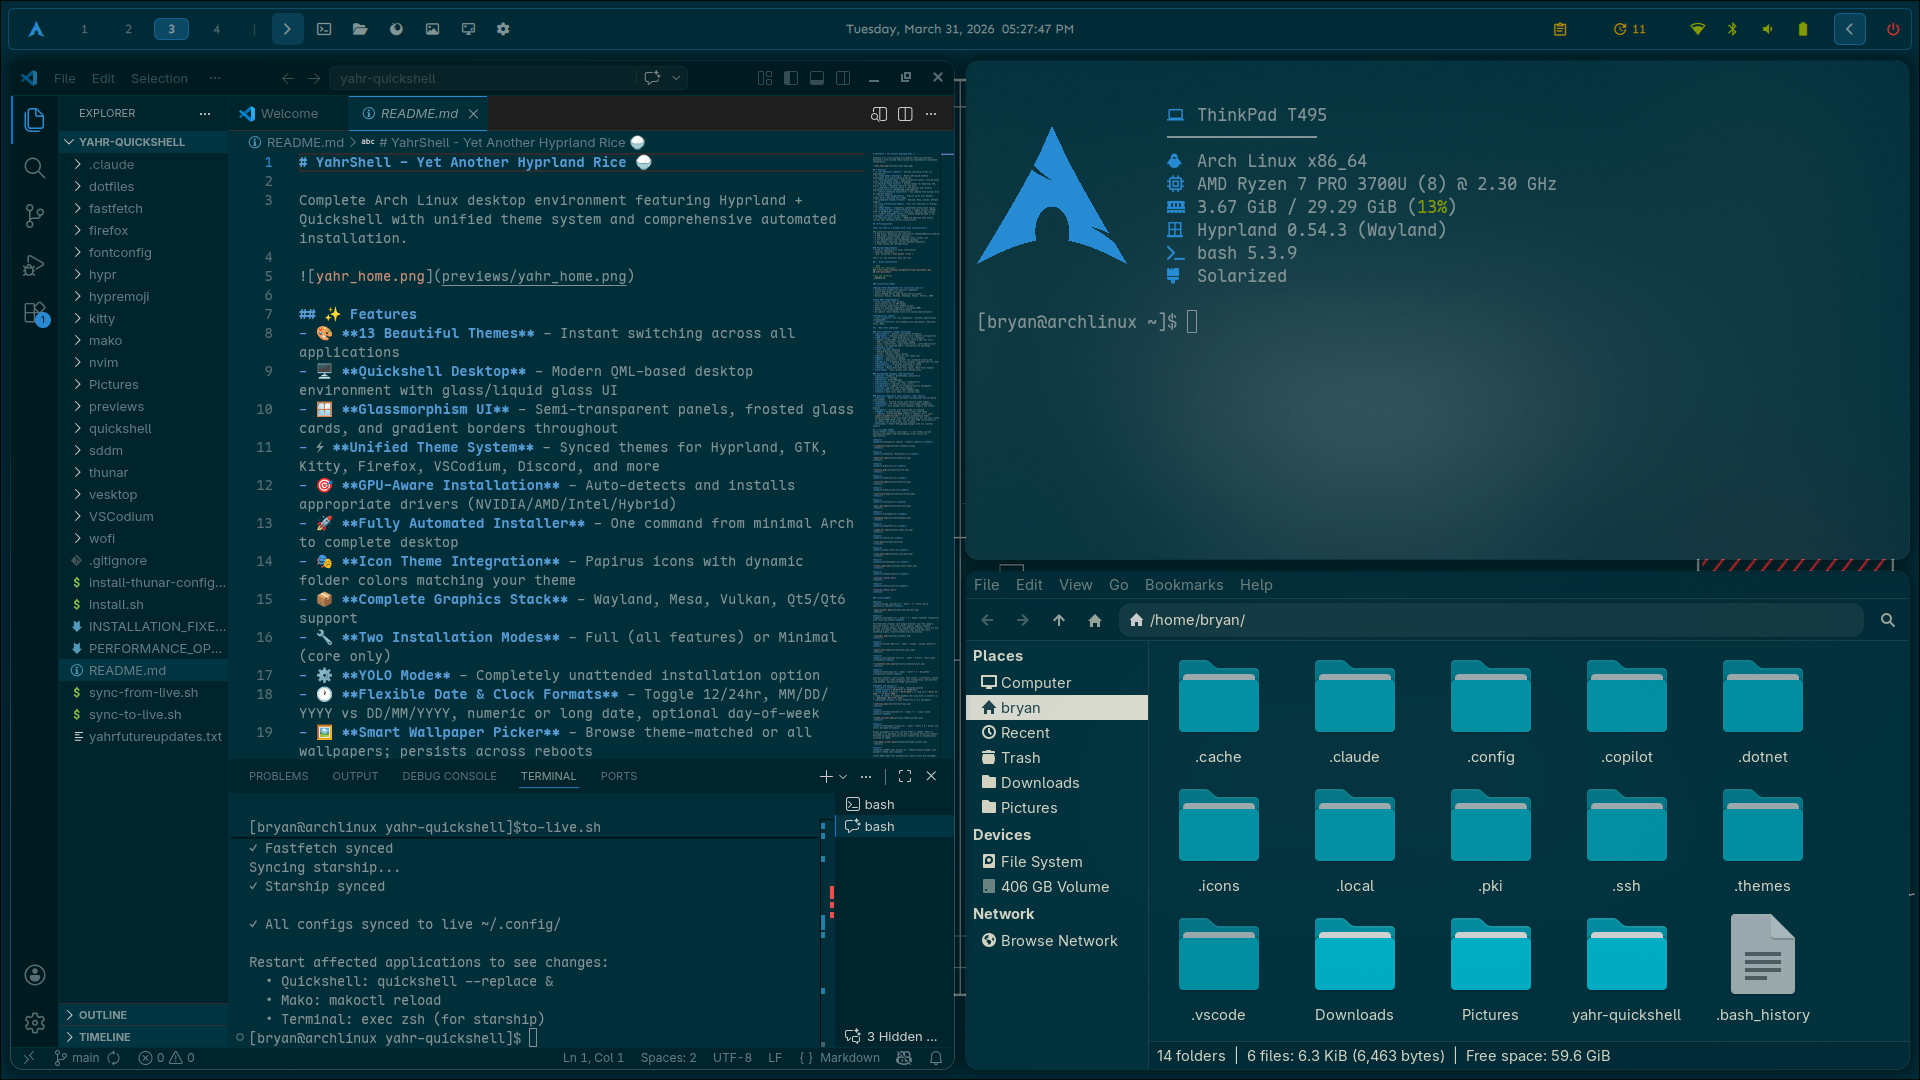Switch to workspace 4 in top bar

point(216,29)
